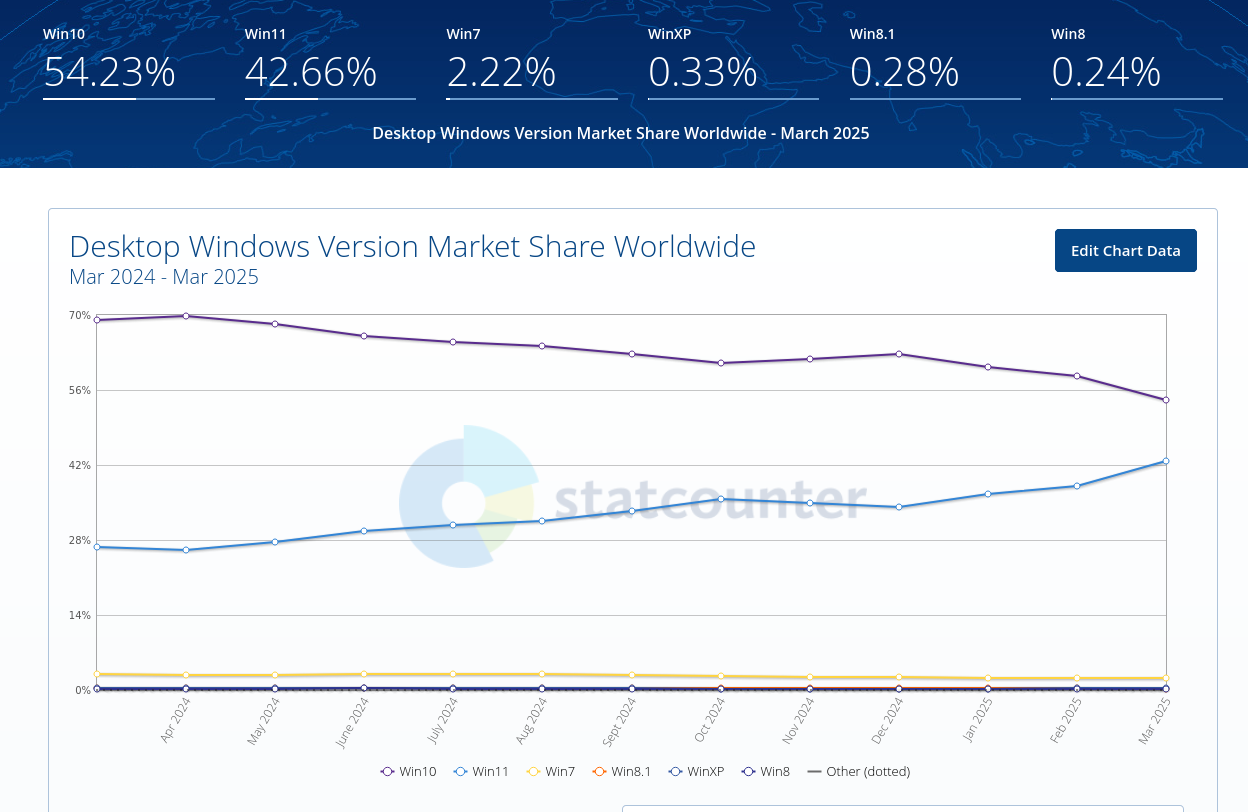Click the statcounter watermark logo
Screen dimensions: 1248x812
(x=464, y=497)
